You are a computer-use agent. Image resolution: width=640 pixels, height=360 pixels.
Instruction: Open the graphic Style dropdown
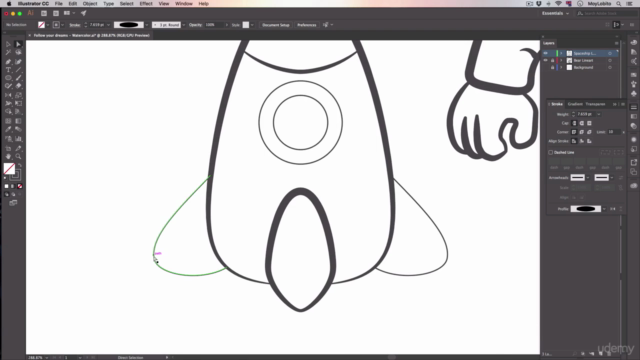[x=252, y=25]
